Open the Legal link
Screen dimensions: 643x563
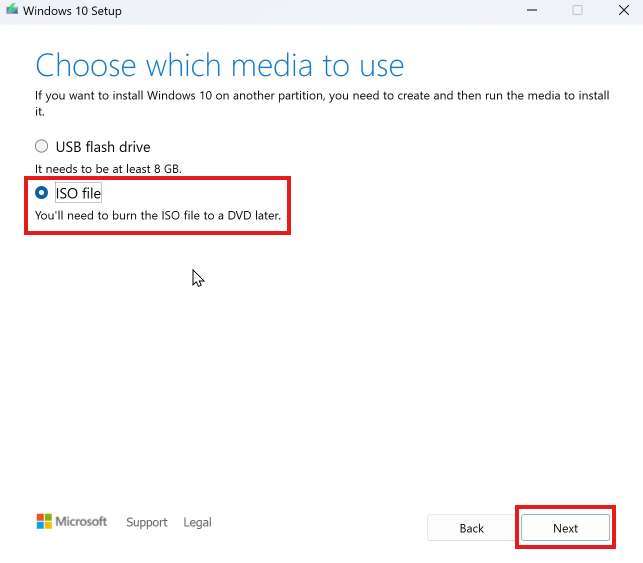pyautogui.click(x=197, y=522)
